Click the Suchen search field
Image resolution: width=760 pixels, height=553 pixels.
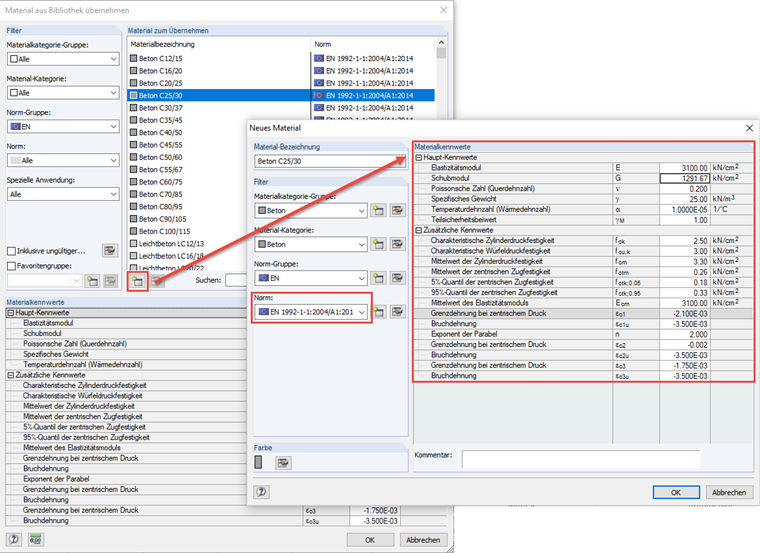pyautogui.click(x=237, y=280)
